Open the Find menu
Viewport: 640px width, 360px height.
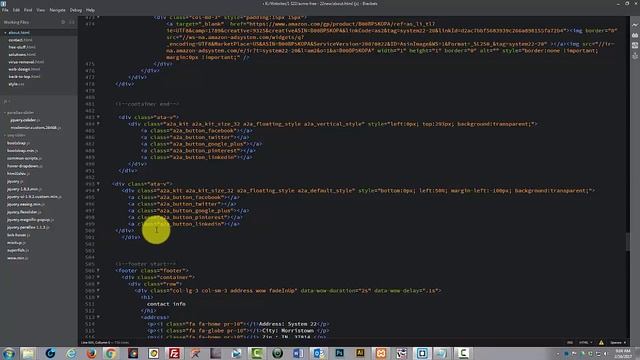tap(28, 10)
